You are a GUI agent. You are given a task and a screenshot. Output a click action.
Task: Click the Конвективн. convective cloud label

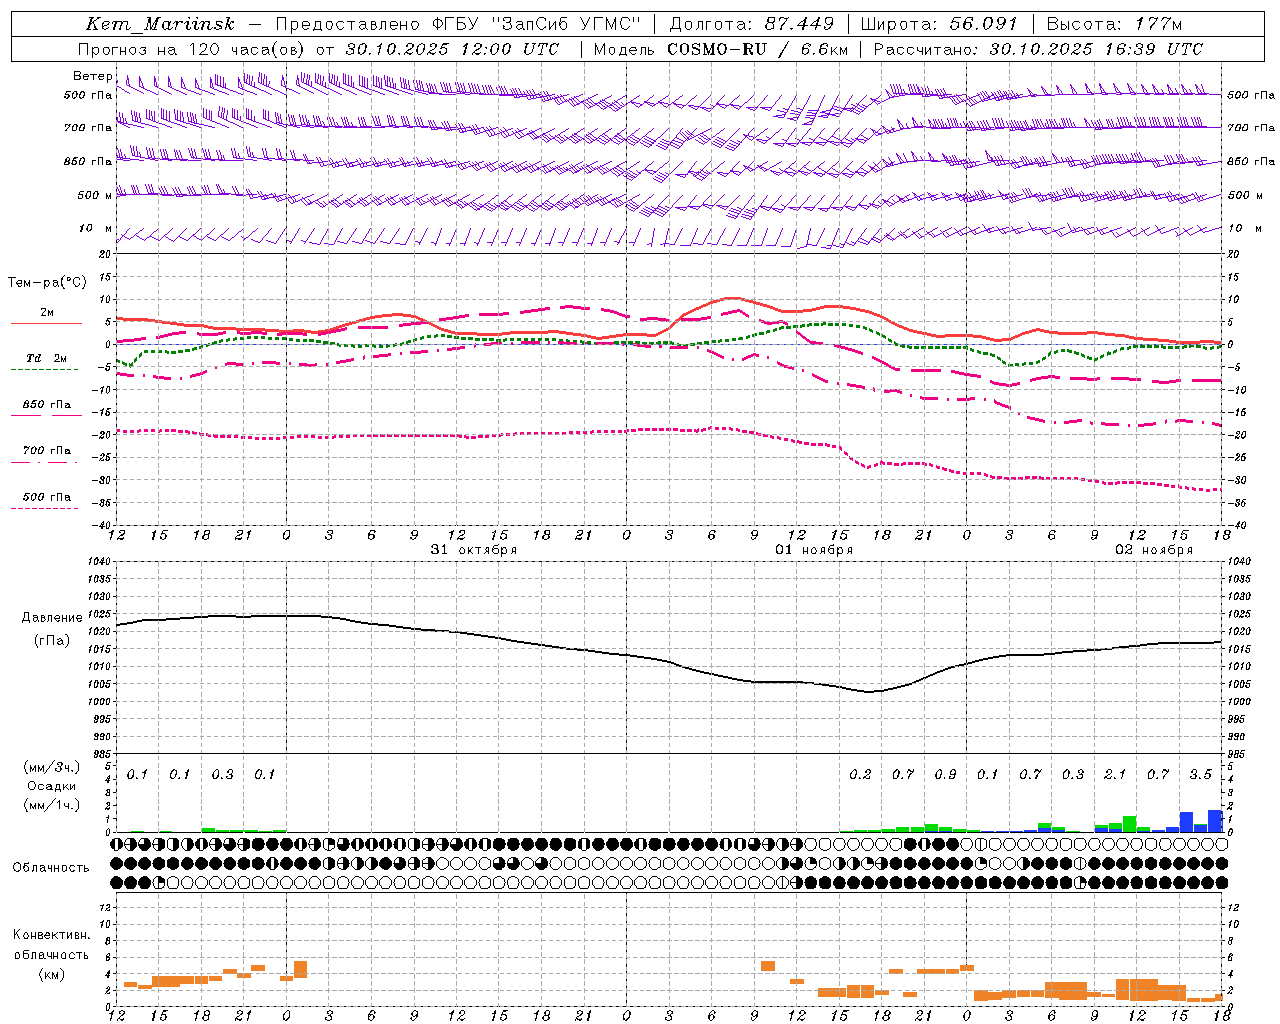[x=52, y=935]
